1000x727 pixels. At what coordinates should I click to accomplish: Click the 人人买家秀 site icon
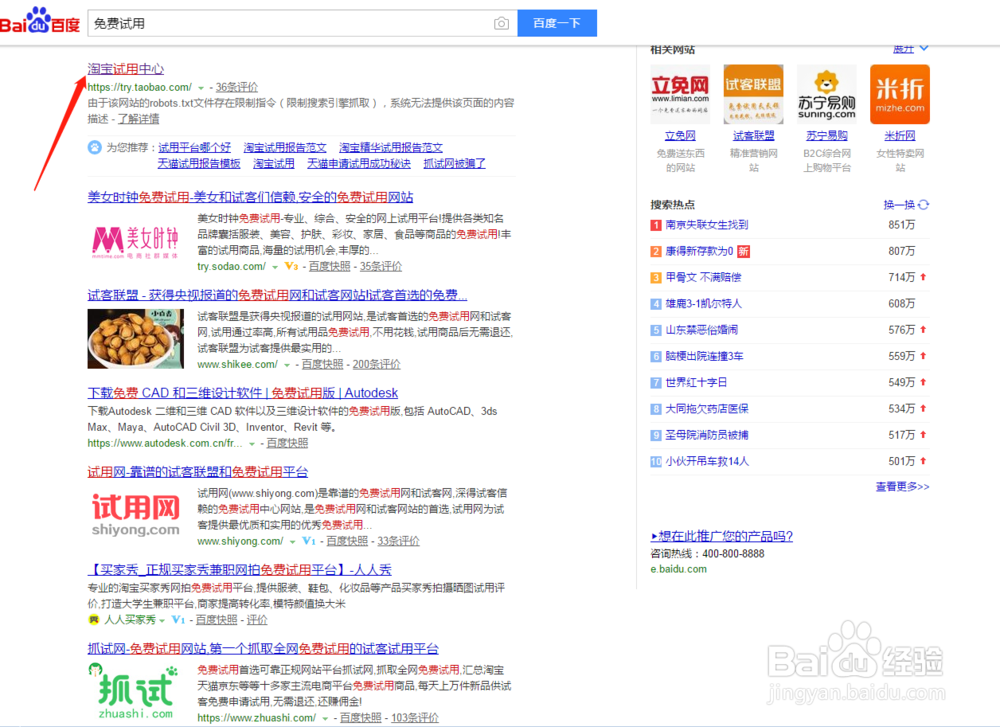click(x=94, y=620)
